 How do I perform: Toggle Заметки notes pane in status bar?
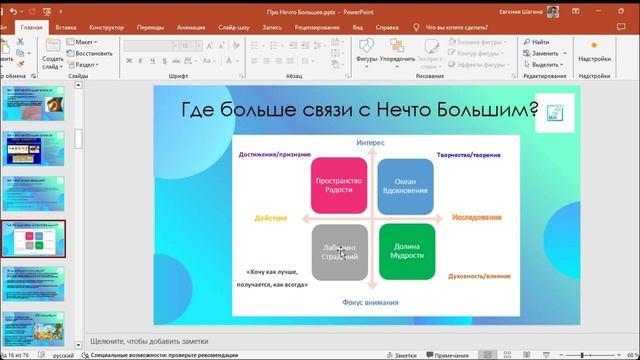[402, 355]
